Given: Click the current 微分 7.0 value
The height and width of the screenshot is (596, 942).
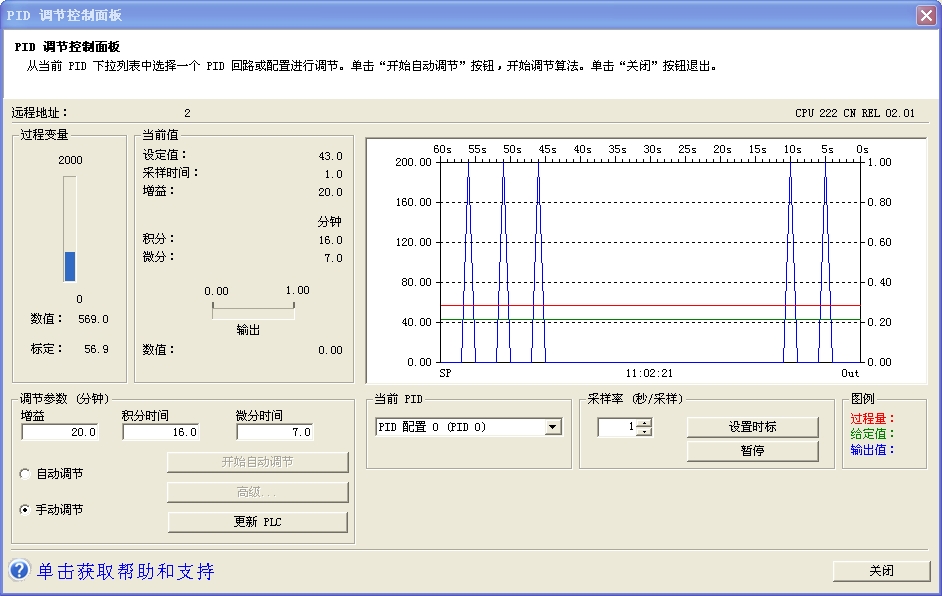Looking at the screenshot, I should point(333,258).
